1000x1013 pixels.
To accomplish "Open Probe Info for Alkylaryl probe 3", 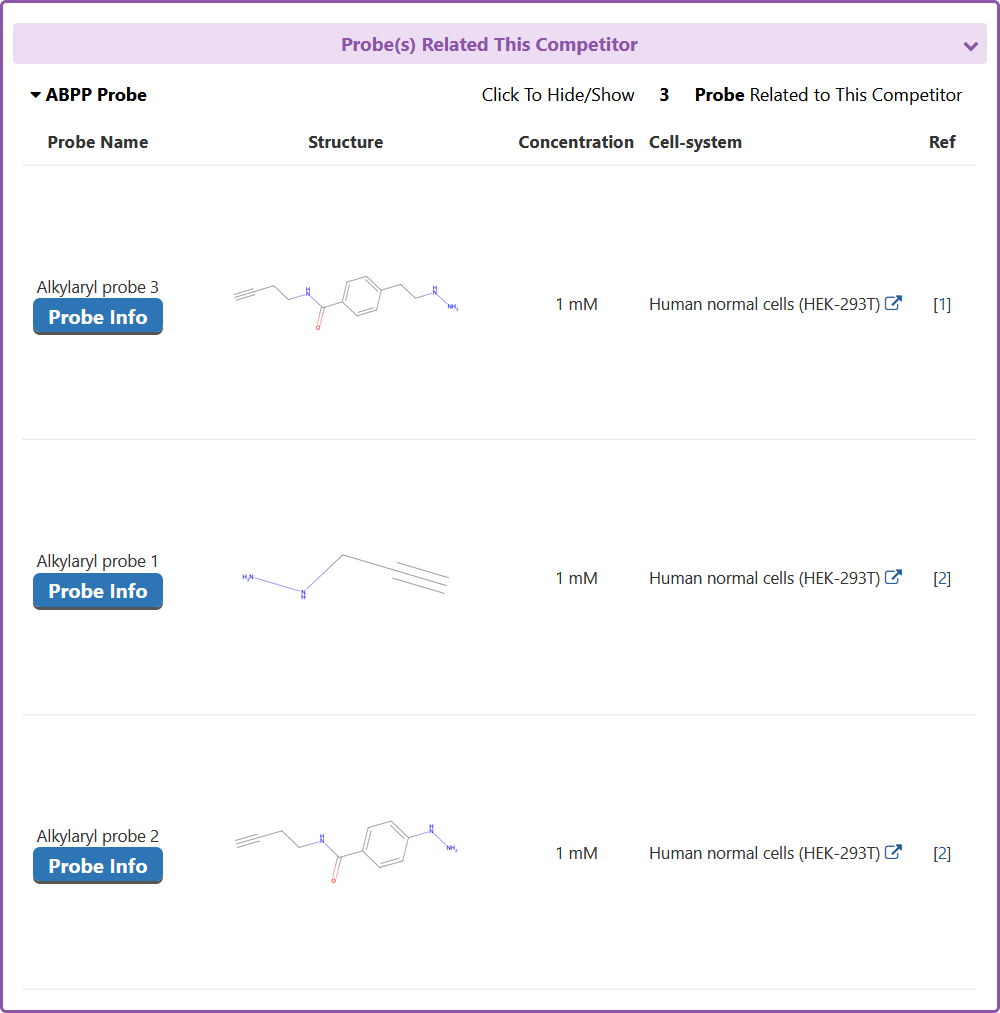I will pyautogui.click(x=98, y=317).
